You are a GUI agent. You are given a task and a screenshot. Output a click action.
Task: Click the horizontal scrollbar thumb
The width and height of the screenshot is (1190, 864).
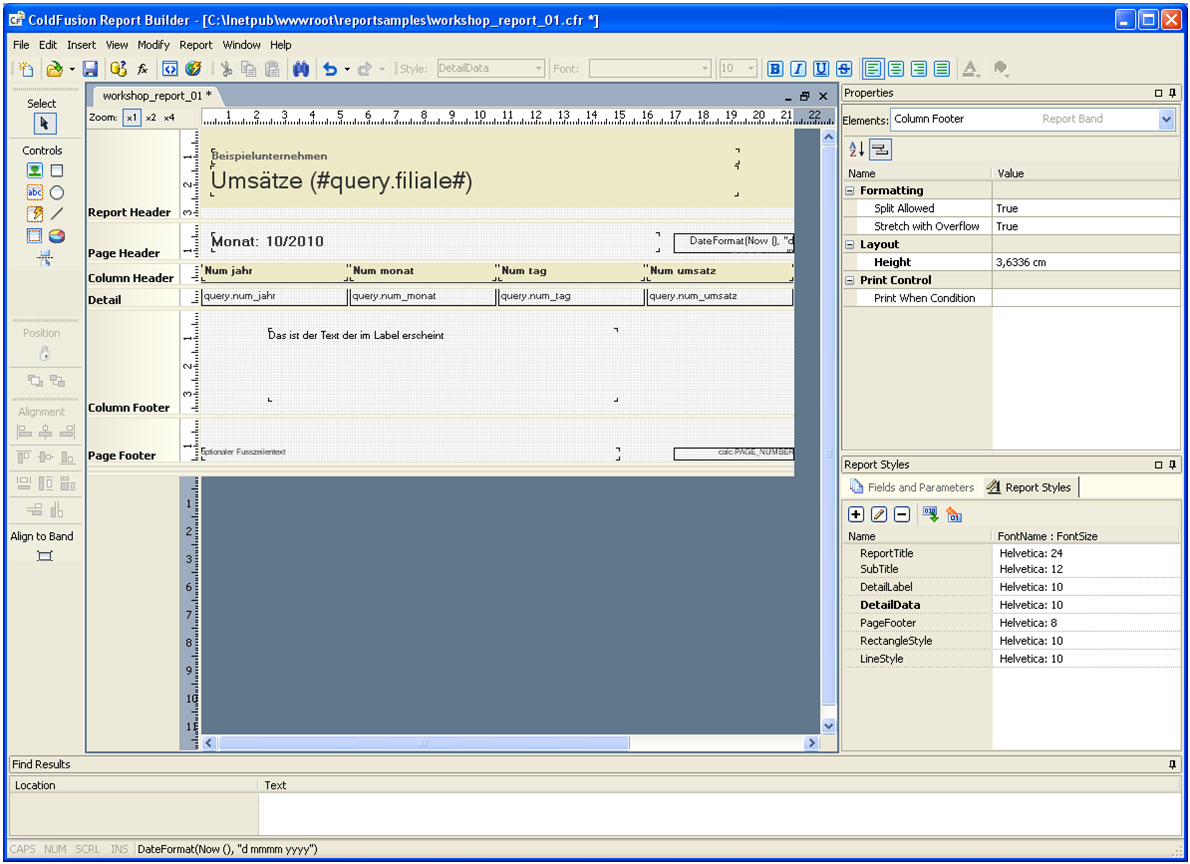[424, 743]
